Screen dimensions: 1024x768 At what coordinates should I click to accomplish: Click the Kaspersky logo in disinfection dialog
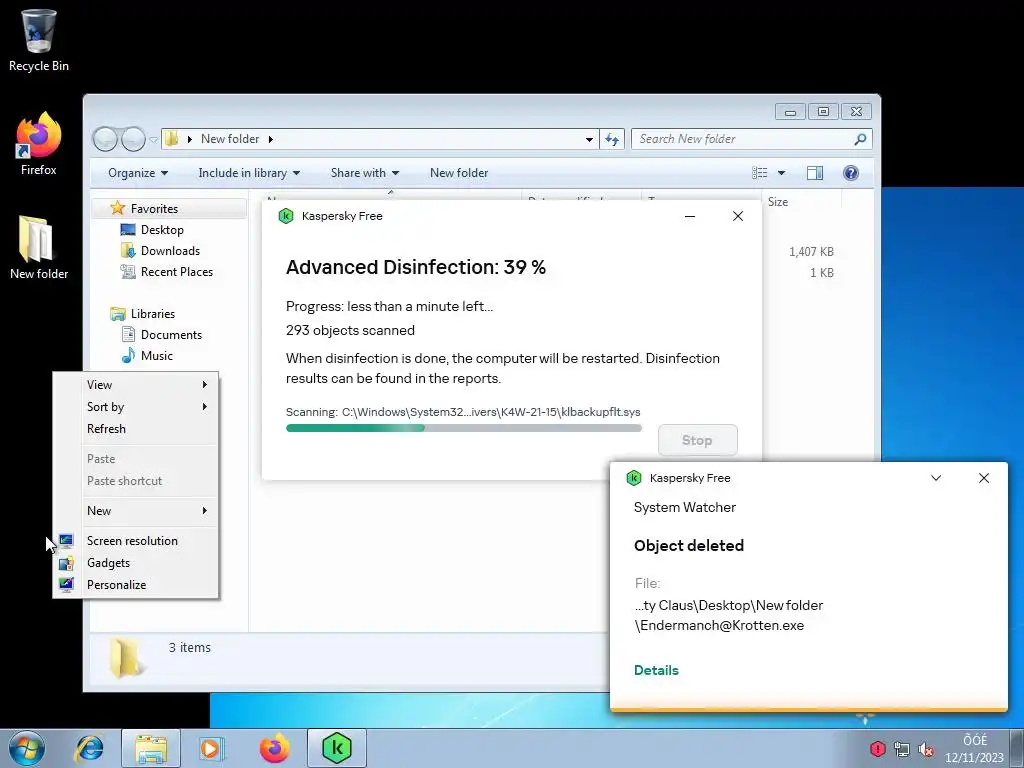[286, 216]
